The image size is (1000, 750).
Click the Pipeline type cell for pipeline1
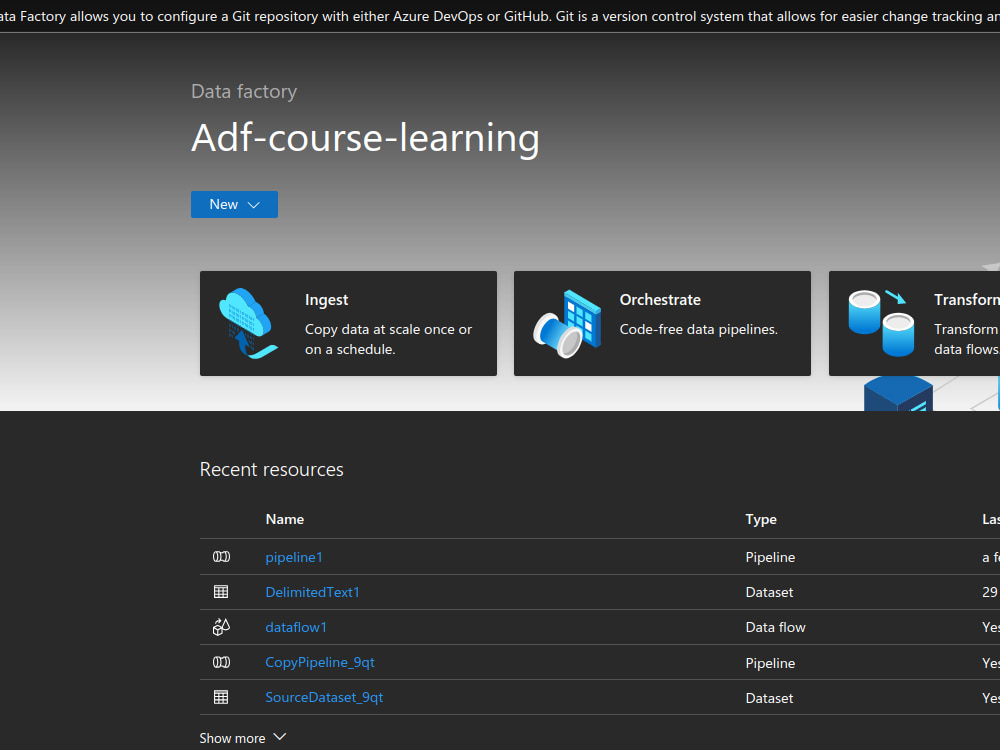[770, 557]
